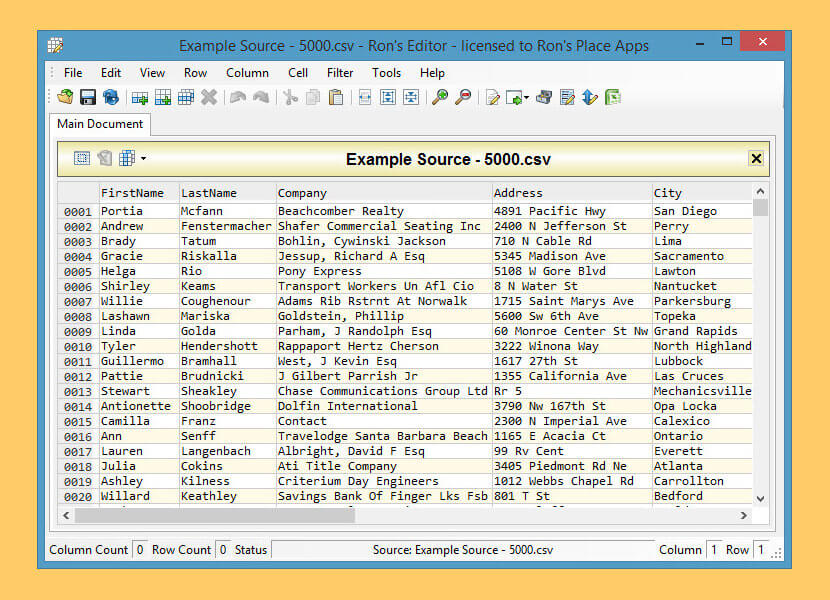Click the blue up-down arrow sort icon
This screenshot has height=600, width=830.
point(590,97)
